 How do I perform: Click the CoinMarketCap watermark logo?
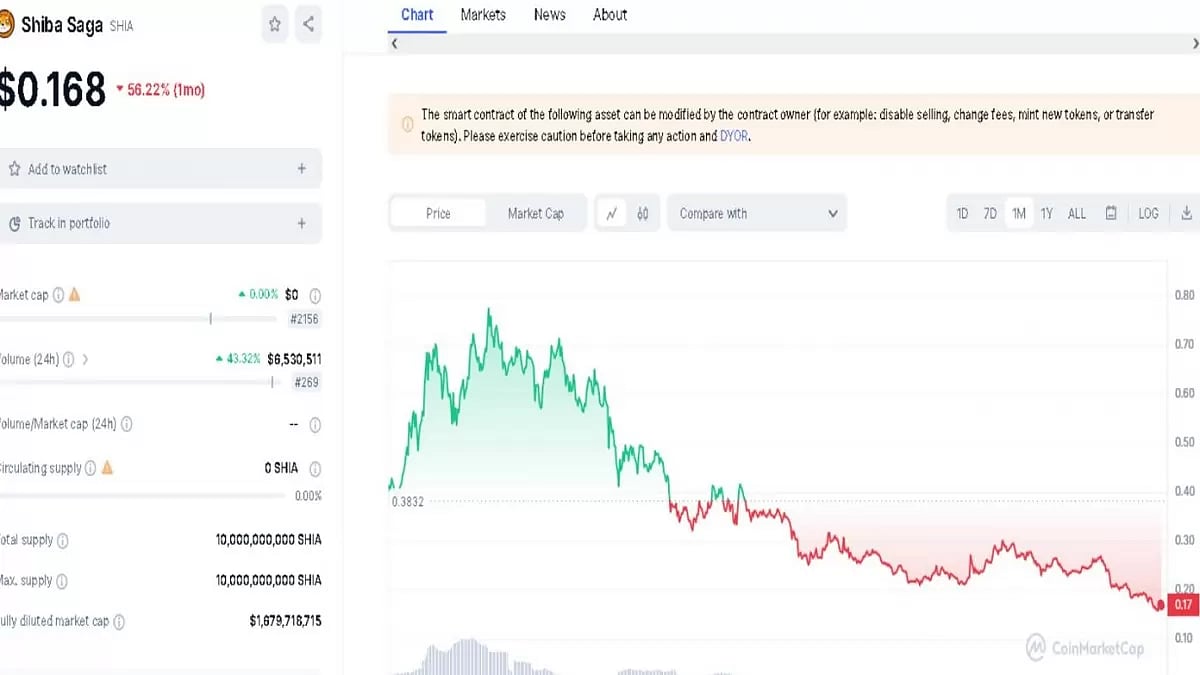pyautogui.click(x=1035, y=648)
